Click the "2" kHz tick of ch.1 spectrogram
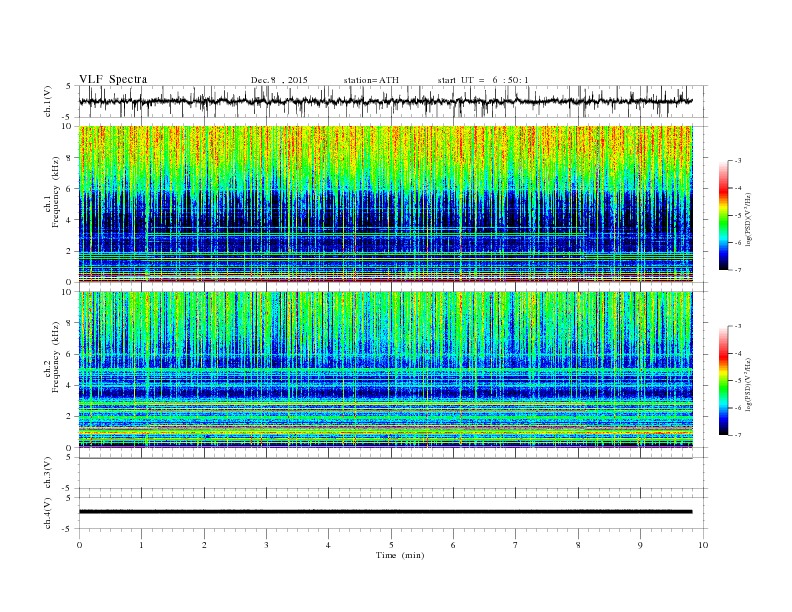 tap(69, 251)
